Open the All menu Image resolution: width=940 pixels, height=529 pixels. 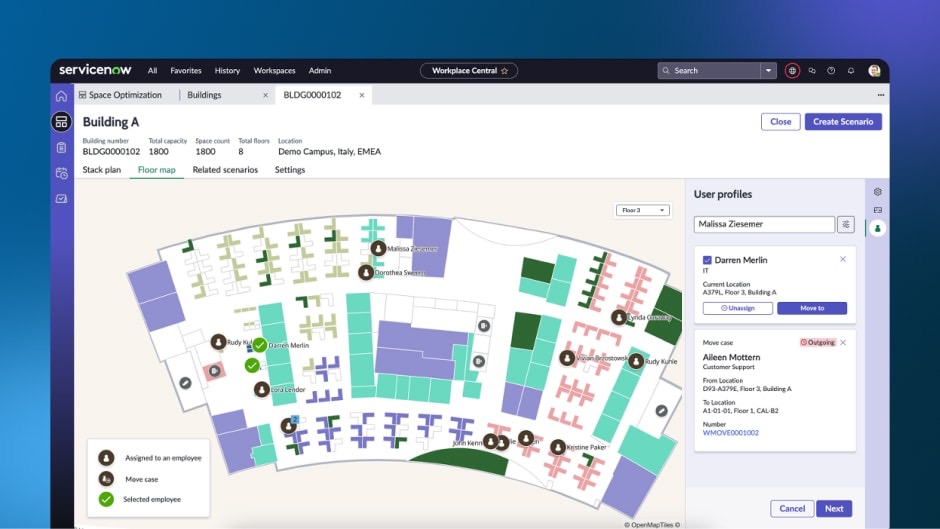pos(152,71)
